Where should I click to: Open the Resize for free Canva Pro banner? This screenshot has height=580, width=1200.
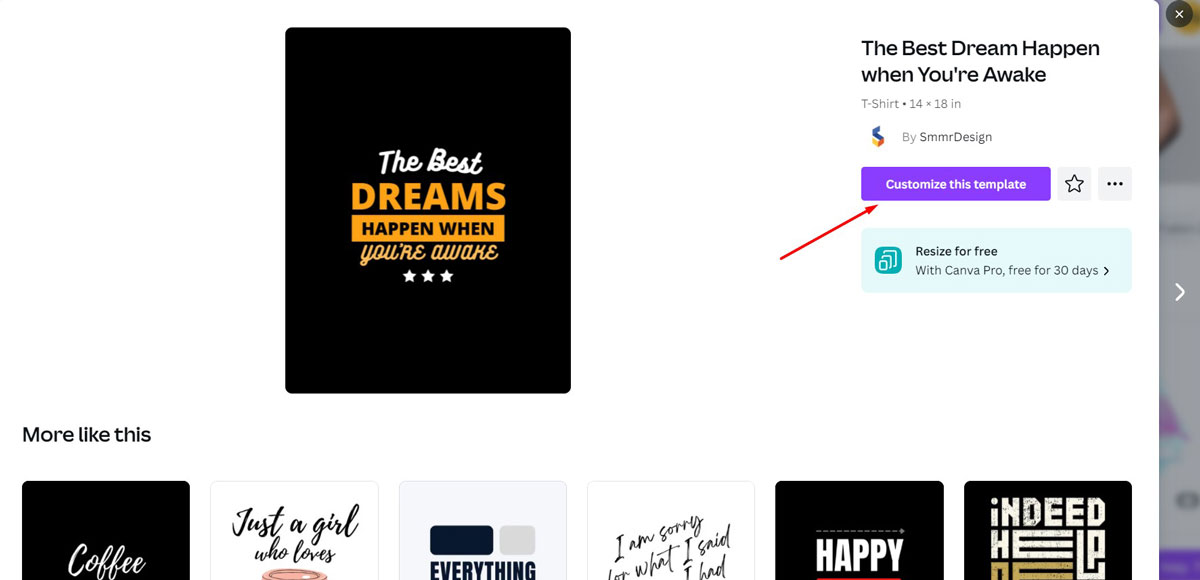coord(996,260)
